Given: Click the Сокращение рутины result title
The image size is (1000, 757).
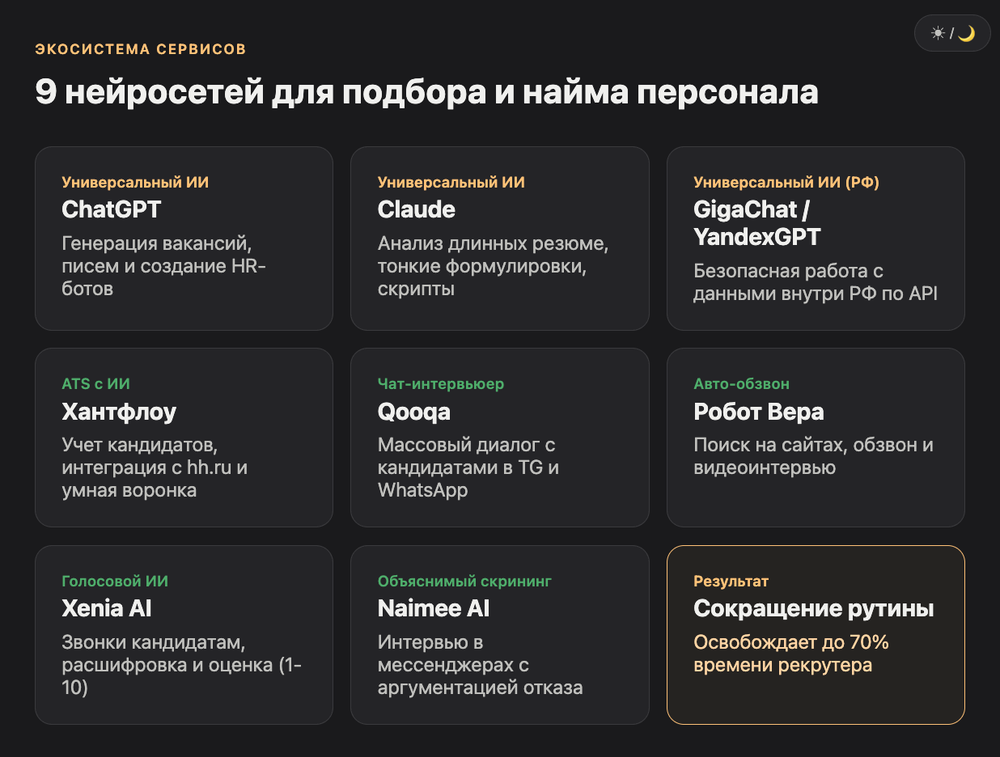Looking at the screenshot, I should click(x=813, y=608).
